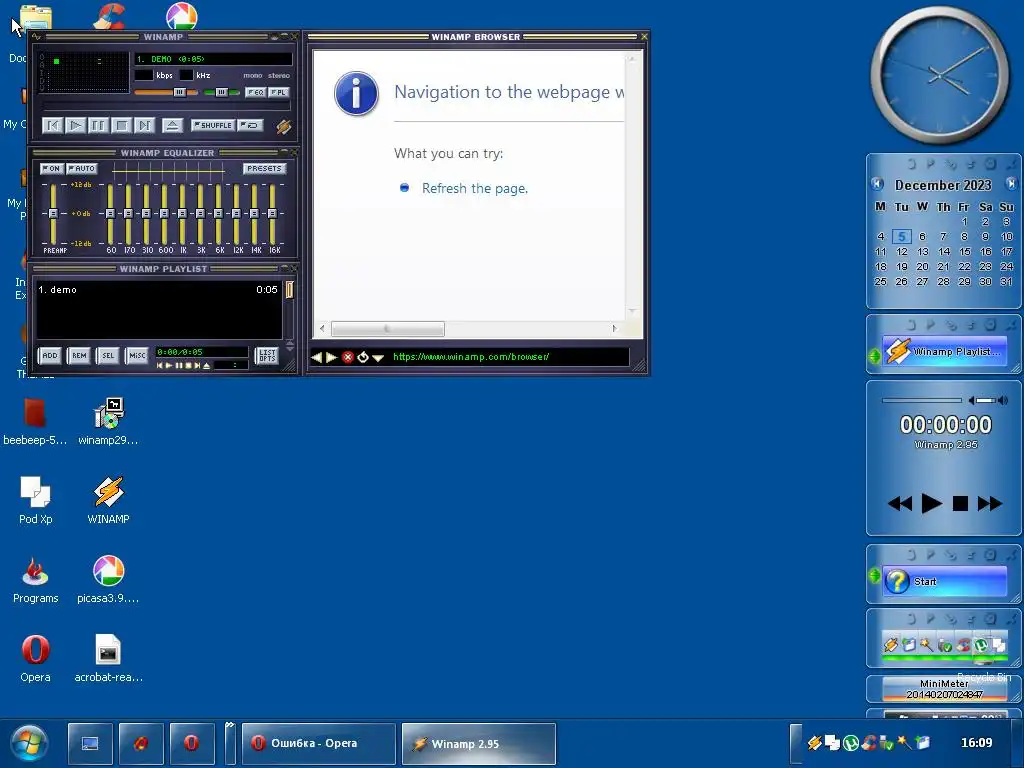Open the WINAMP desktop shortcut
Screen dimensions: 1024x768
pos(108,500)
